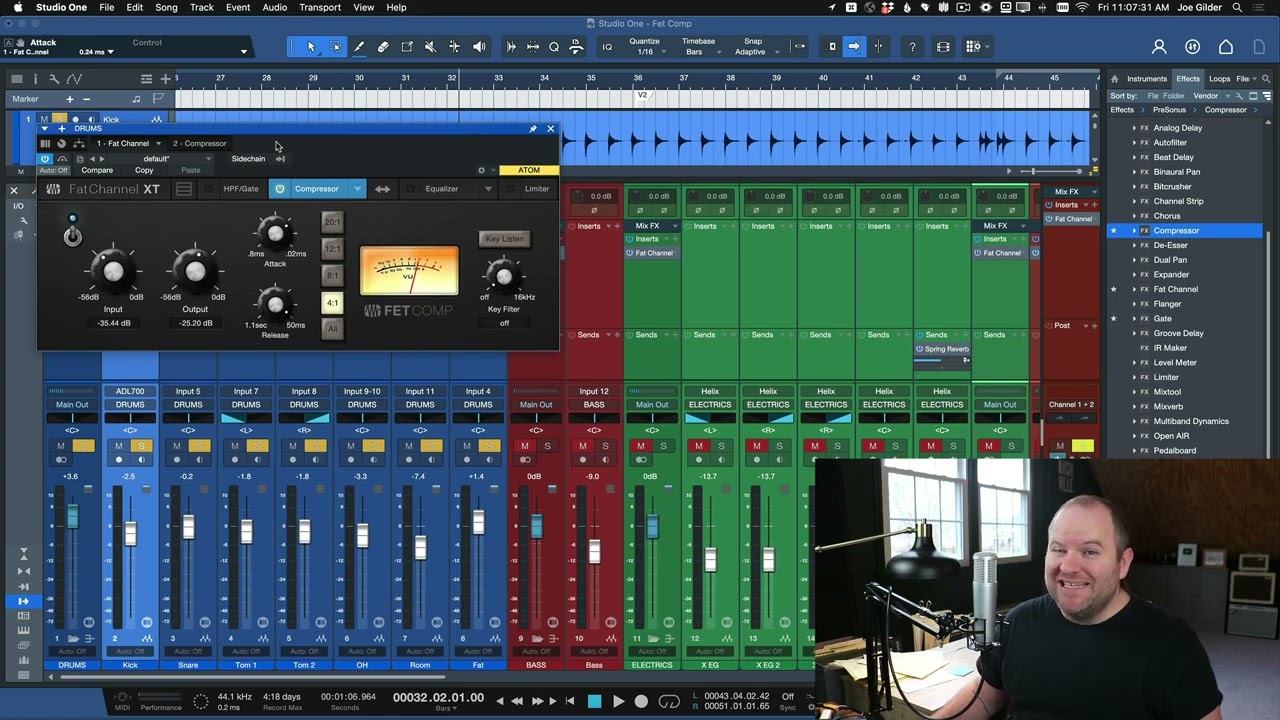Switch to the 2 - Compressor plugin tab

pyautogui.click(x=200, y=144)
